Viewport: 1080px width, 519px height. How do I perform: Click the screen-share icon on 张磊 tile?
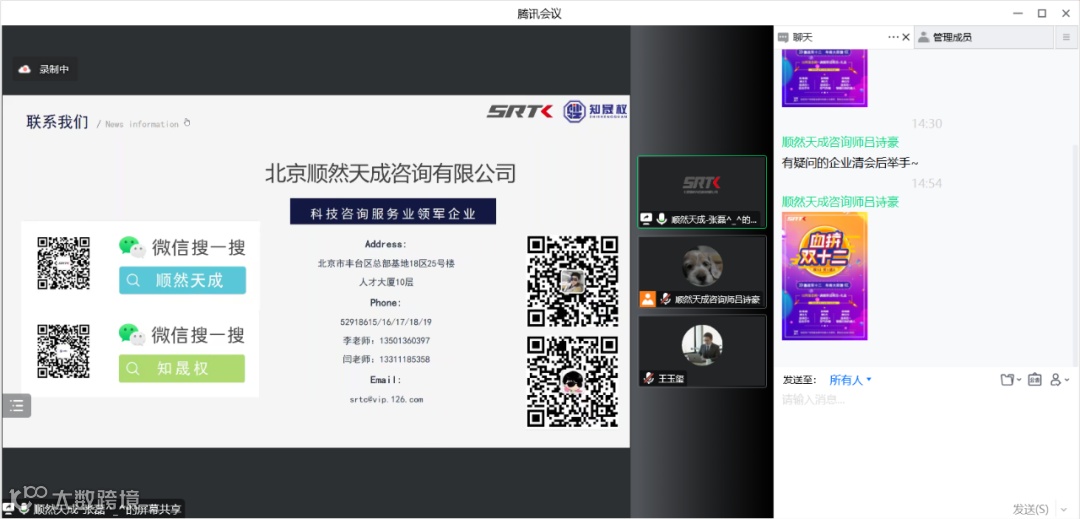[x=646, y=220]
